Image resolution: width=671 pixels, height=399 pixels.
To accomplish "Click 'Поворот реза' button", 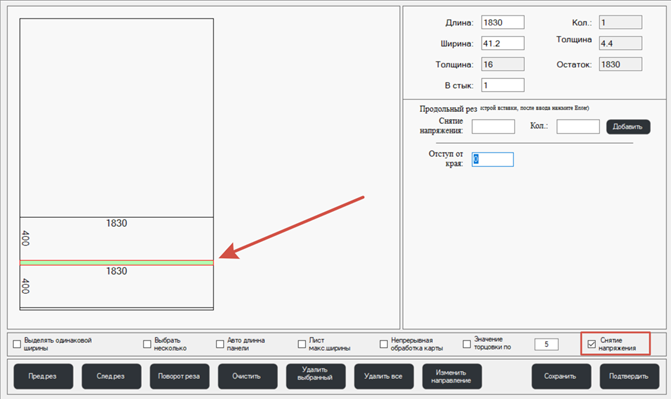I will 179,376.
